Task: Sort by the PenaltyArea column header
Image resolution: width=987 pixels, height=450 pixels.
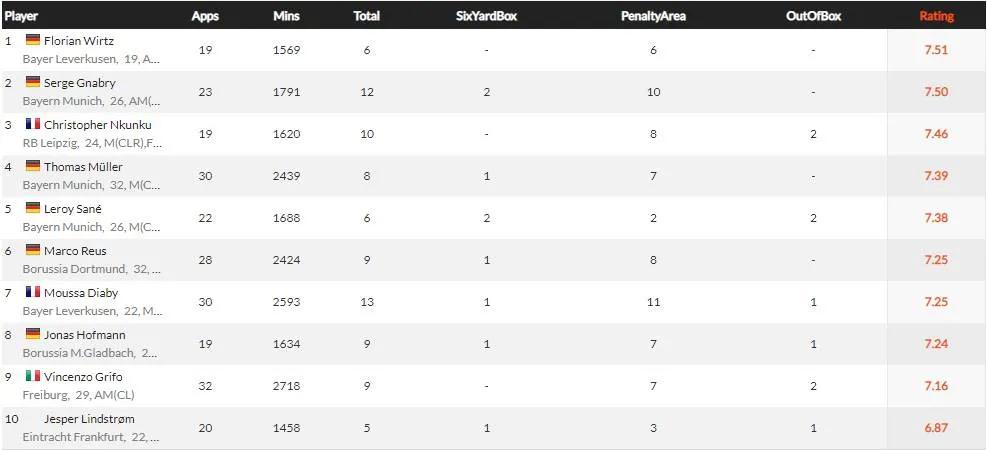Action: [653, 16]
